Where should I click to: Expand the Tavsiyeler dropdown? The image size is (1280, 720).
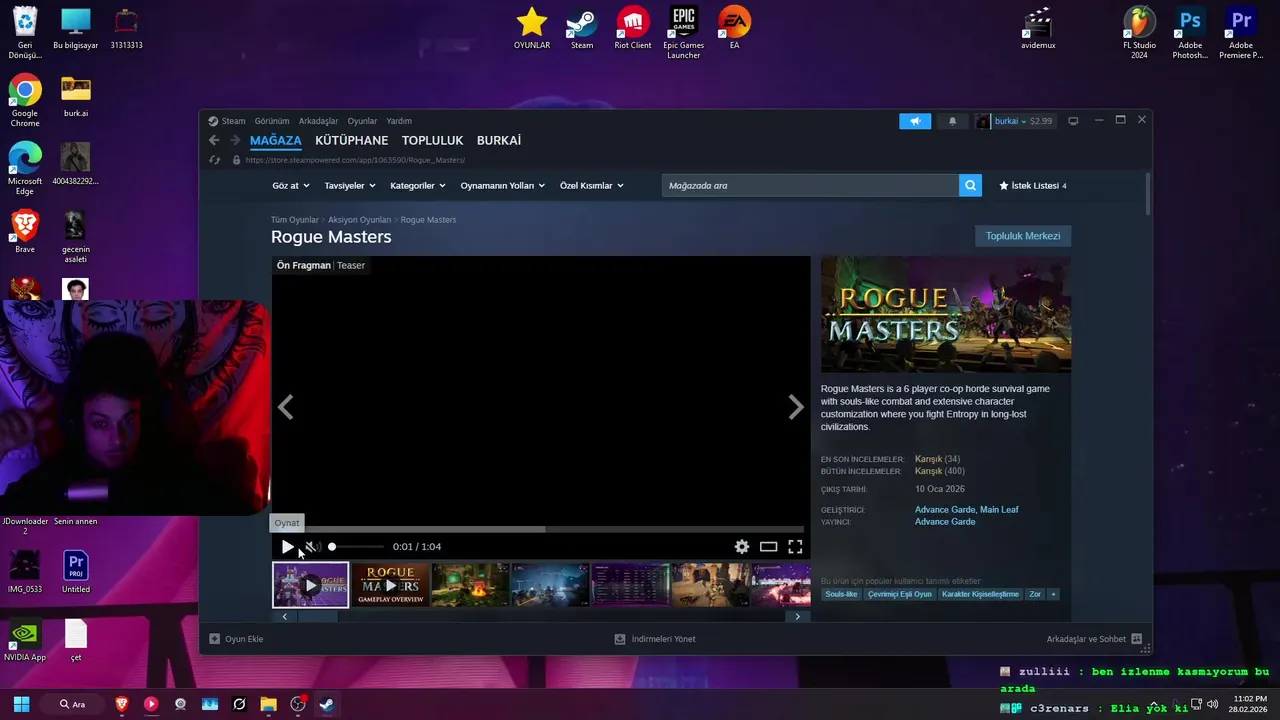350,186
